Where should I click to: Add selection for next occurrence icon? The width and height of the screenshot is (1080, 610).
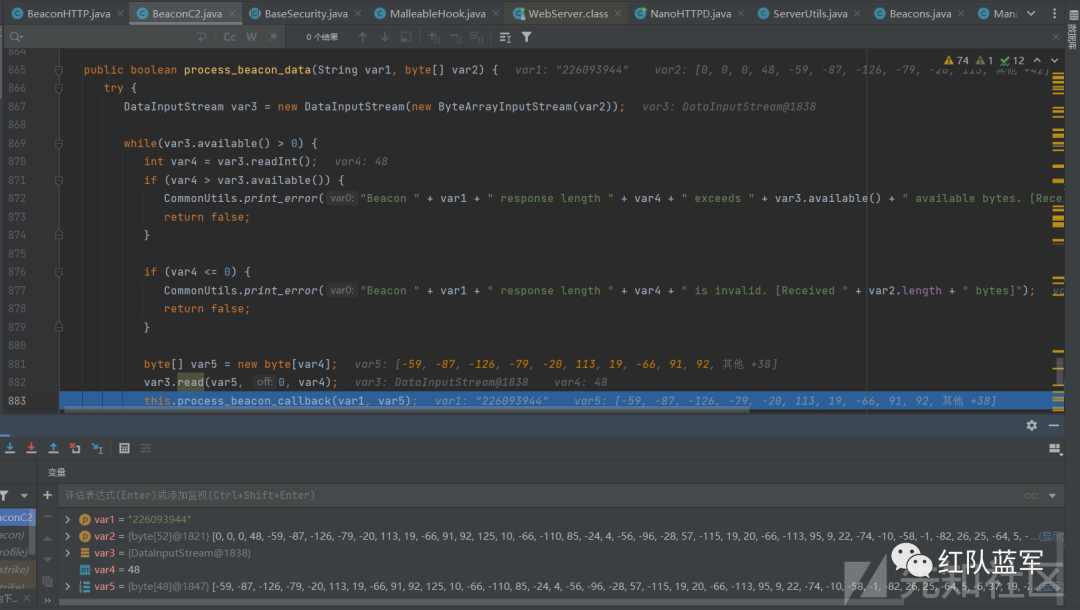tap(434, 37)
